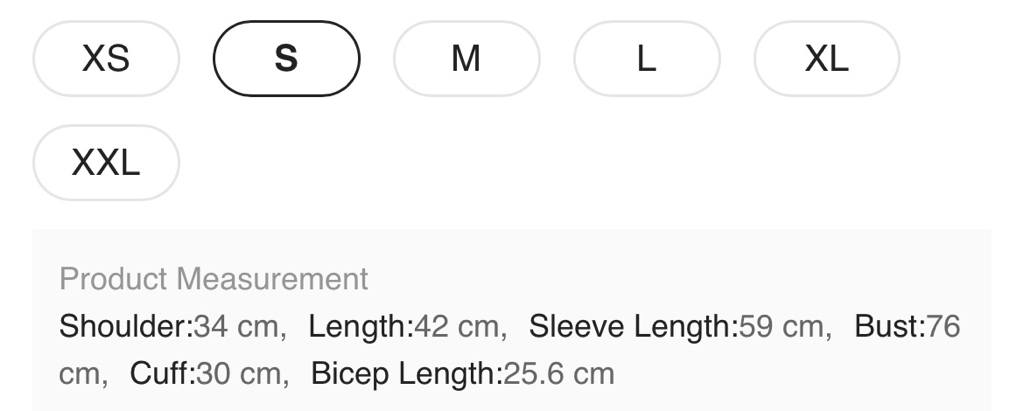Click the Sleeve Length label

tap(633, 326)
